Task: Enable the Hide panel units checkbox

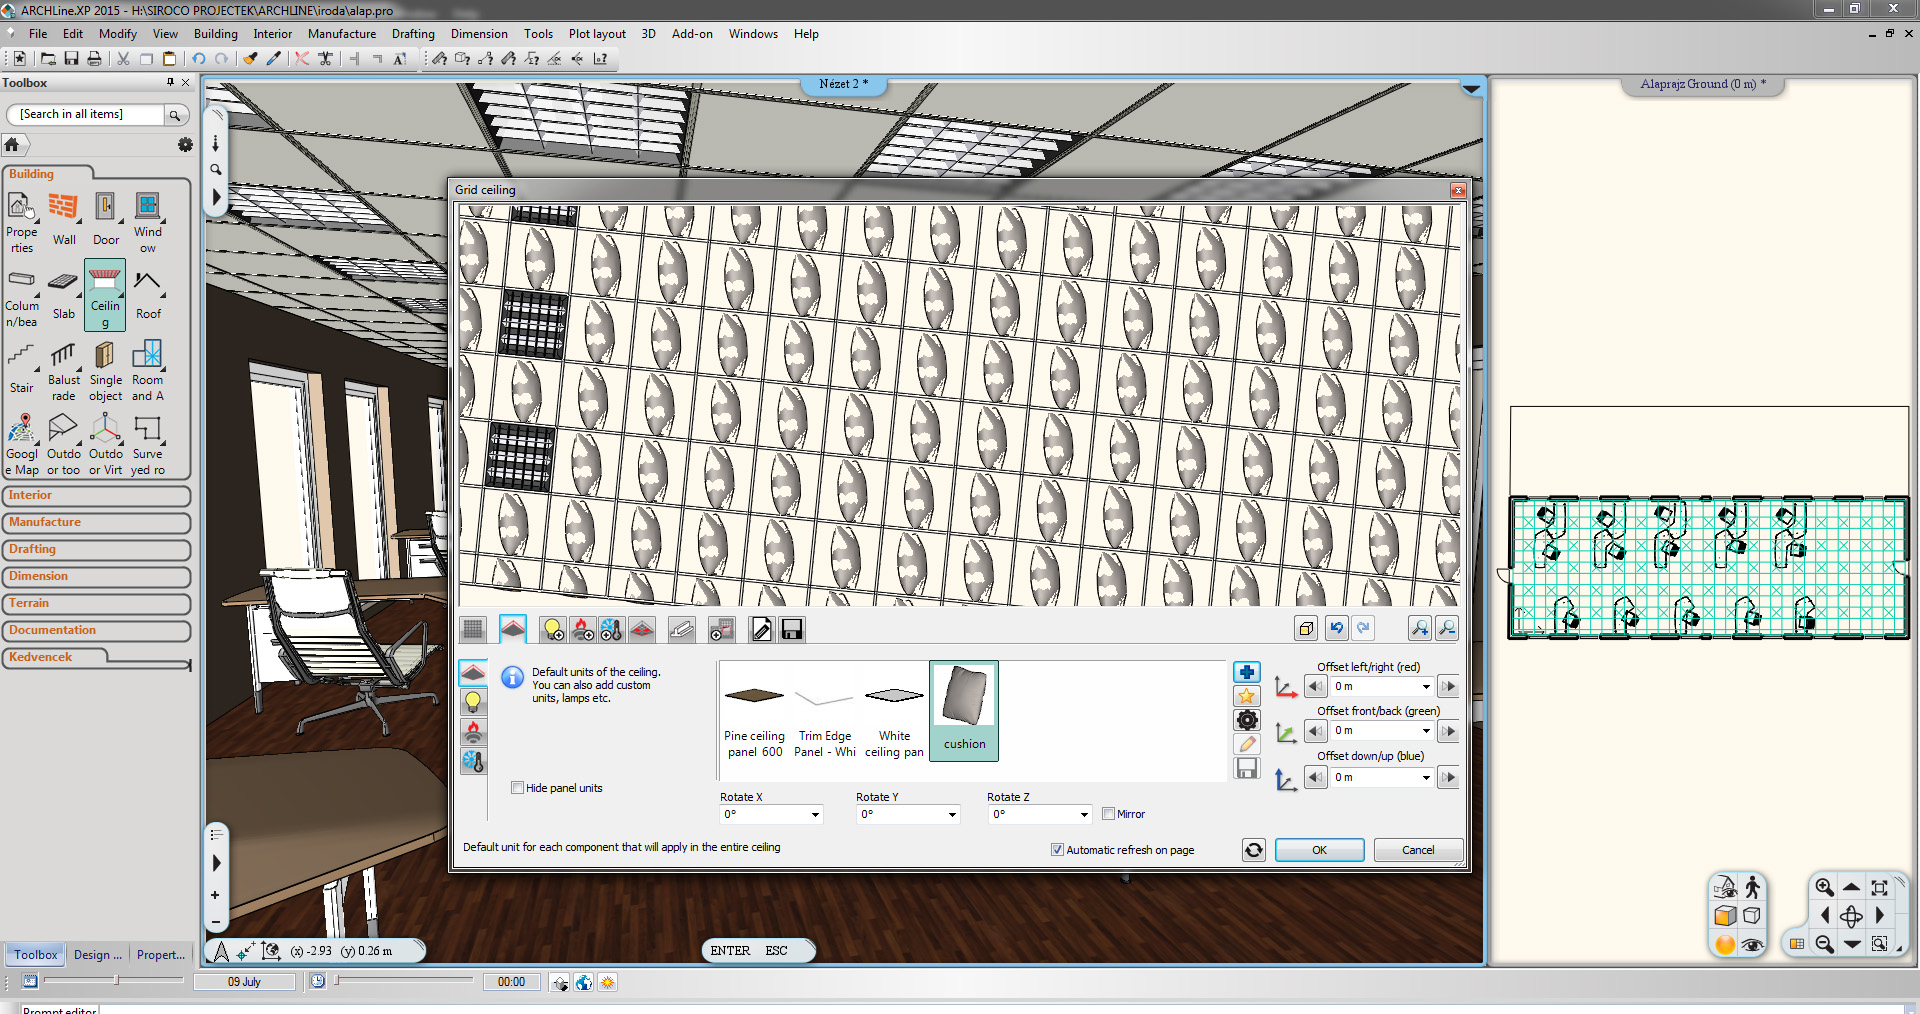Action: tap(517, 788)
